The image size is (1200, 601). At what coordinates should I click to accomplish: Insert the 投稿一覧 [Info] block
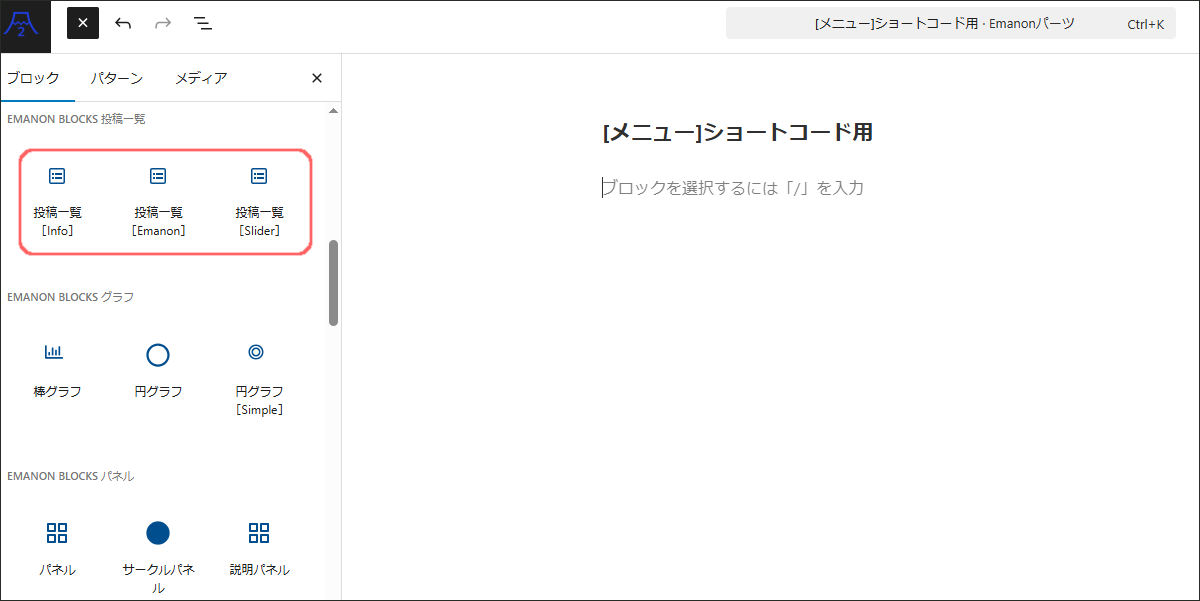tap(58, 201)
